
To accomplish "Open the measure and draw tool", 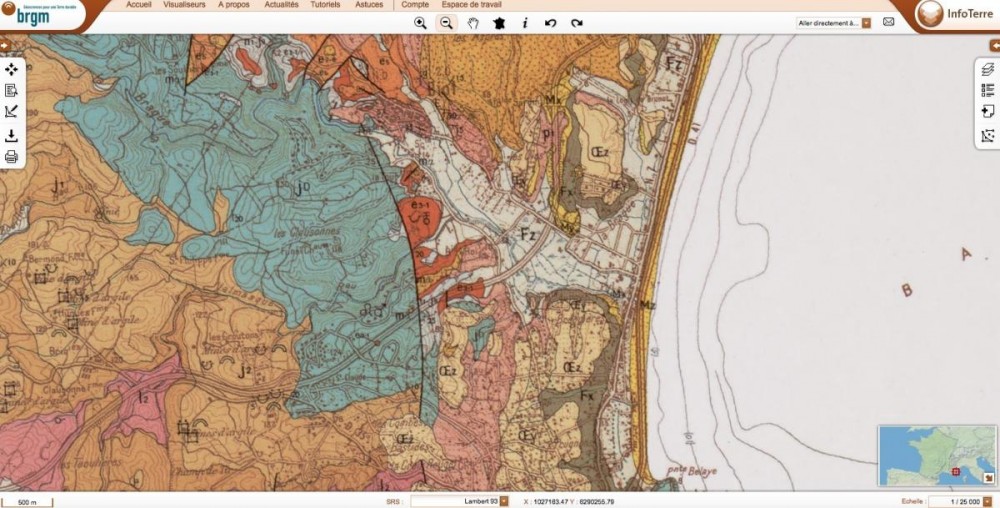I will pos(11,112).
